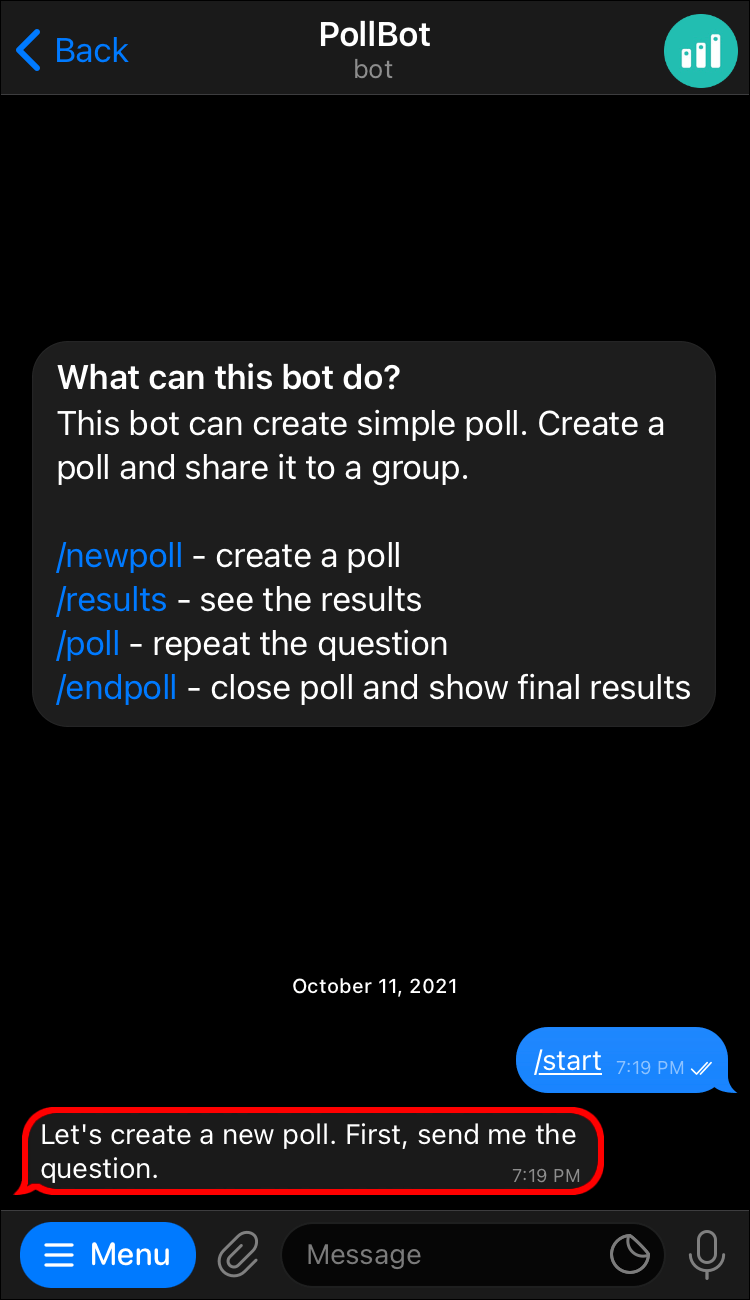Tap the Back chevron icon
This screenshot has height=1300, width=750.
coord(29,50)
